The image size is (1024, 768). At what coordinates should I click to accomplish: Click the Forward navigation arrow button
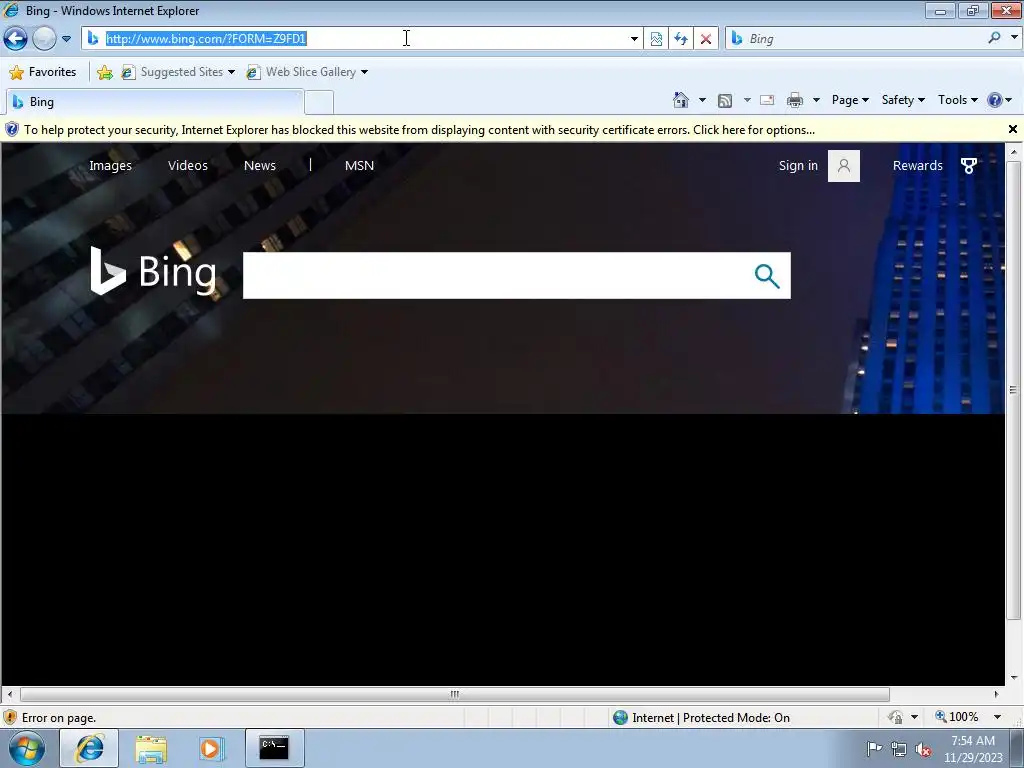tap(44, 39)
